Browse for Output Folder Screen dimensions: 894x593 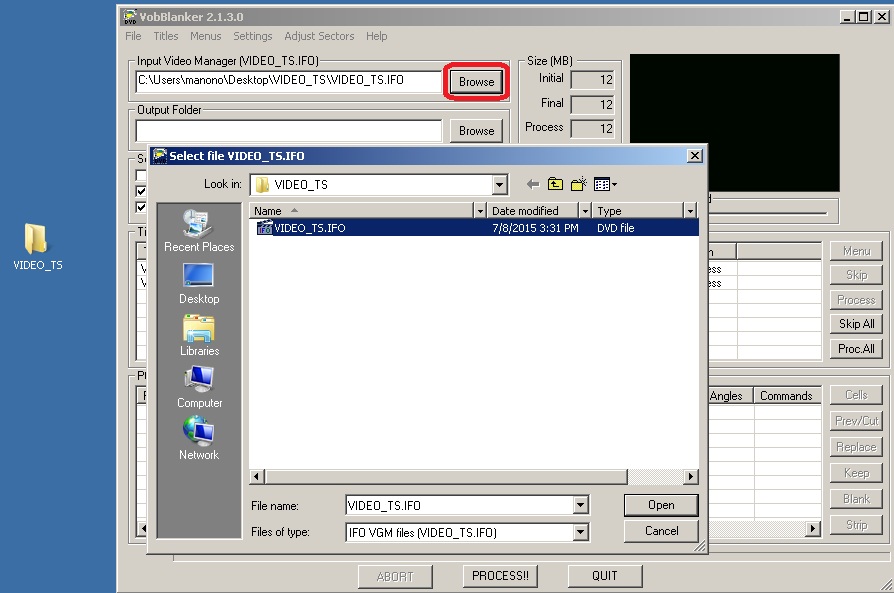476,131
